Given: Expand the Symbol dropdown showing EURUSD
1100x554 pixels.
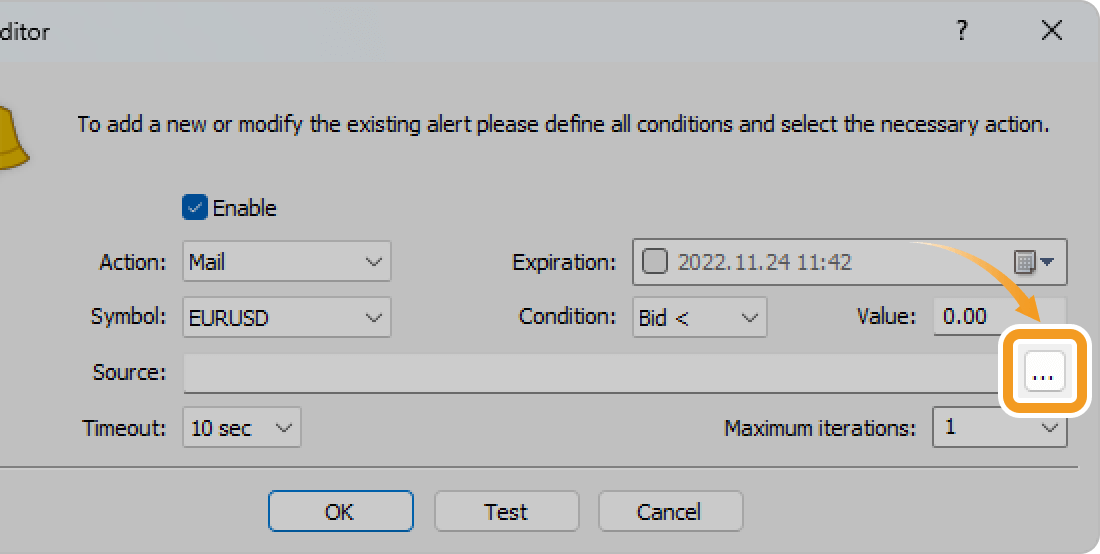Looking at the screenshot, I should tap(287, 318).
